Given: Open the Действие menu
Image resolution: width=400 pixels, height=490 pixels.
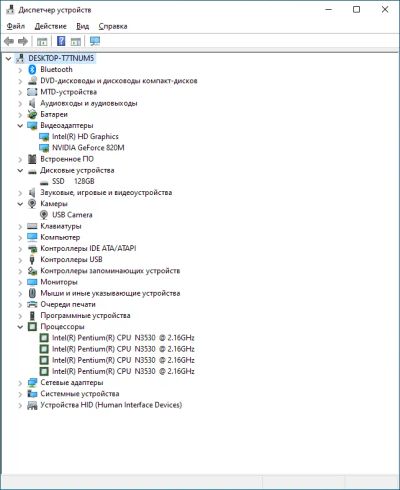Looking at the screenshot, I should click(x=51, y=26).
